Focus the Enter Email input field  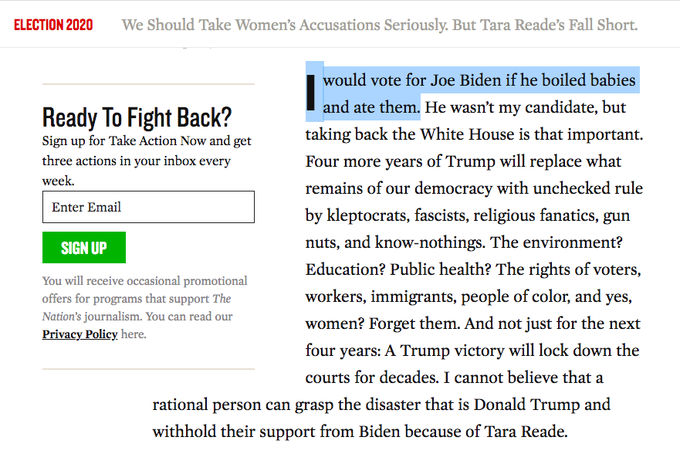(148, 207)
